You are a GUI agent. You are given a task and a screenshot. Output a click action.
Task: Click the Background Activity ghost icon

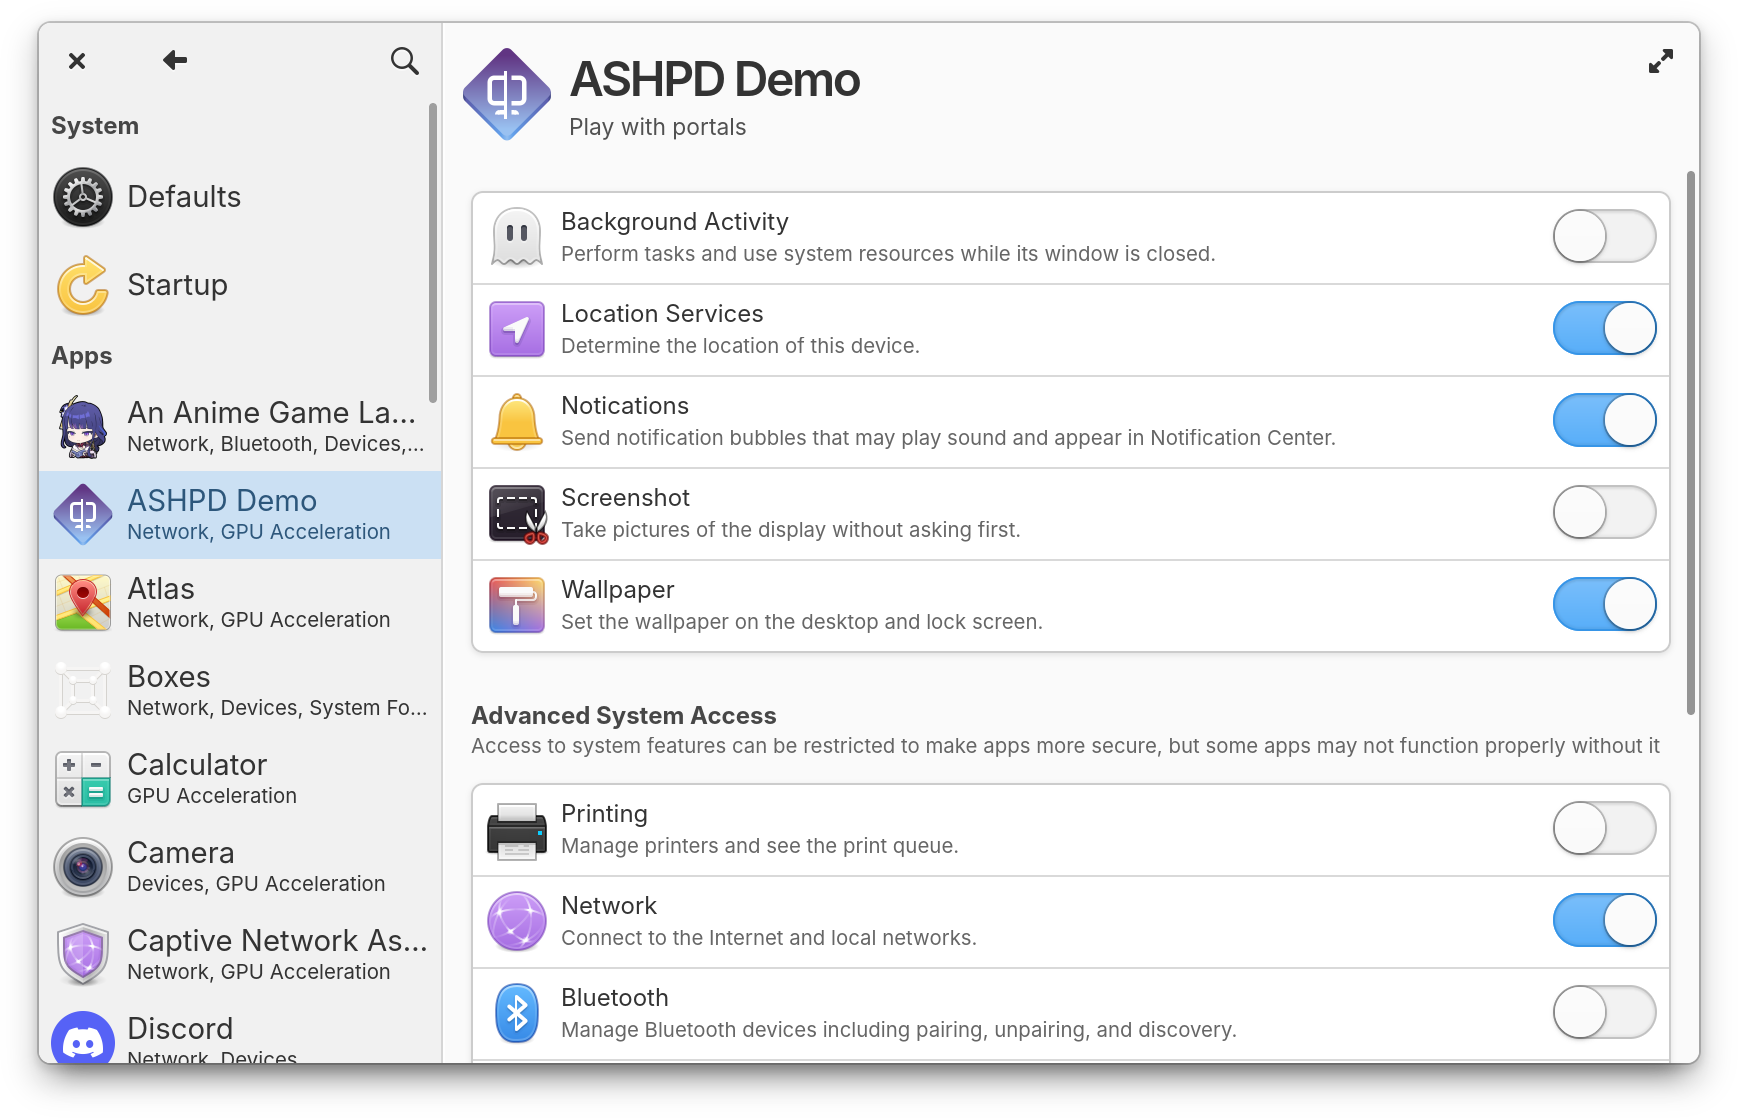click(517, 237)
